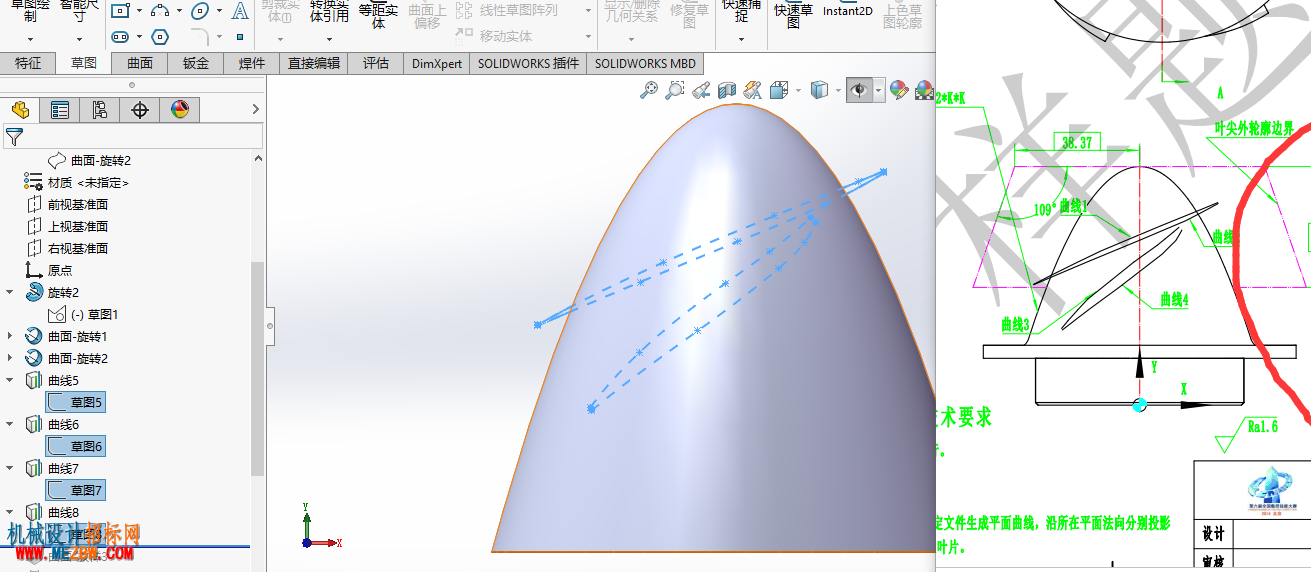The width and height of the screenshot is (1311, 572).
Task: Switch to the SOLIDWORKS 插件 tab
Action: 528,63
